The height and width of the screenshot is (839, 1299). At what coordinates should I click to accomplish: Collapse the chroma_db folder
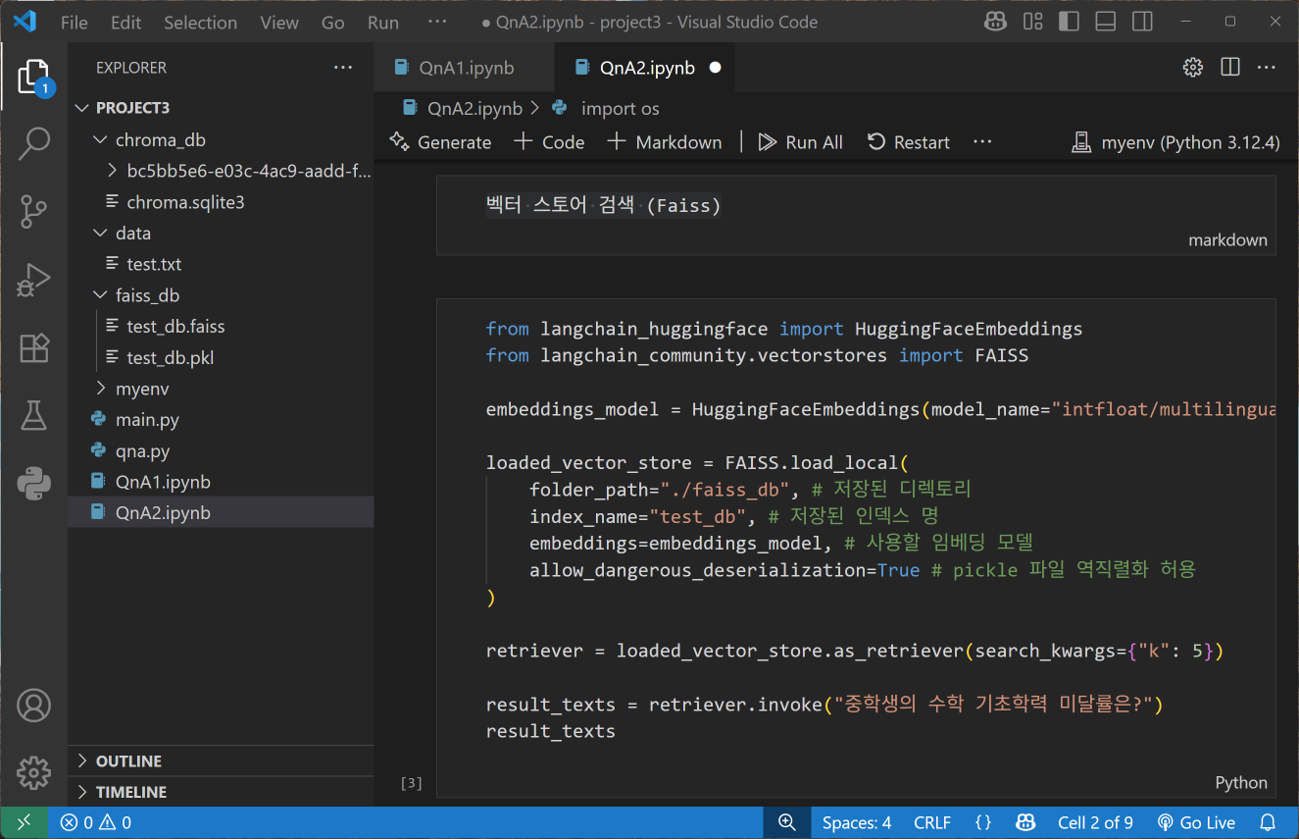(221, 140)
